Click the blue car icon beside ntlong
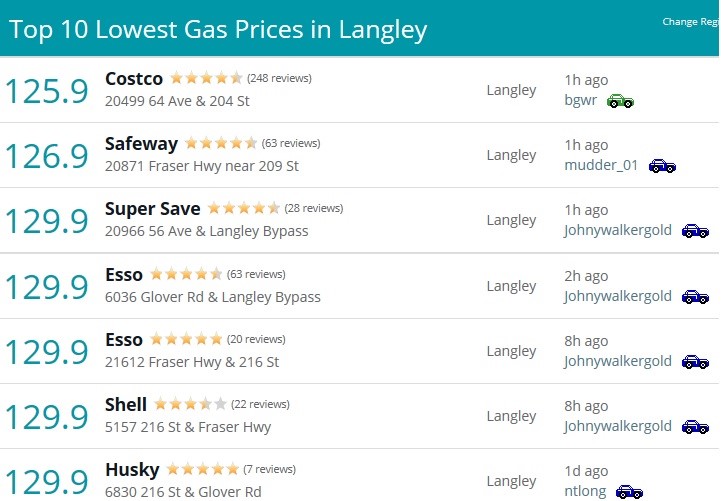 point(629,492)
